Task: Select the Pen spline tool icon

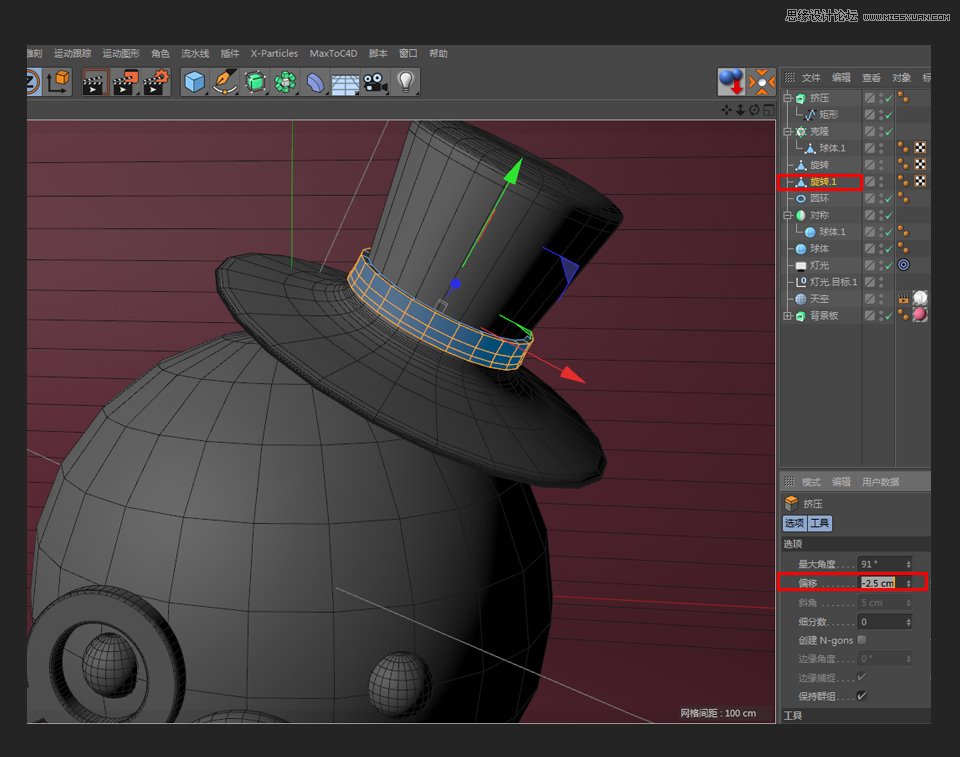Action: (225, 82)
